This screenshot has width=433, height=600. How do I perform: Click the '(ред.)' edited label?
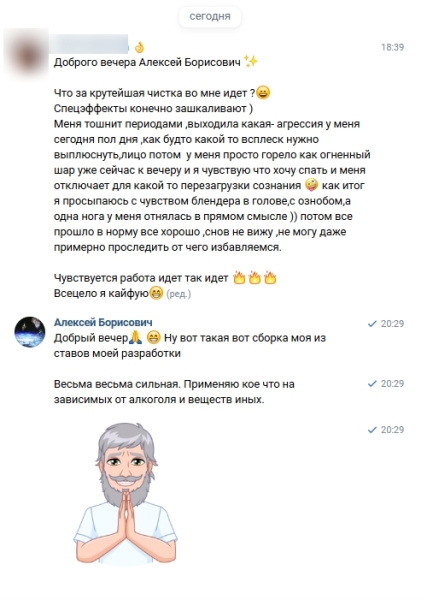coord(179,294)
